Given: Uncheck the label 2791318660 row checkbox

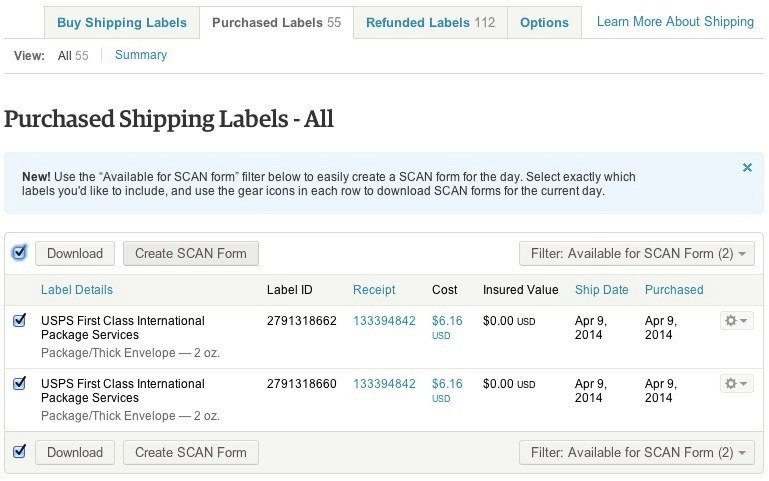Looking at the screenshot, I should pyautogui.click(x=19, y=383).
